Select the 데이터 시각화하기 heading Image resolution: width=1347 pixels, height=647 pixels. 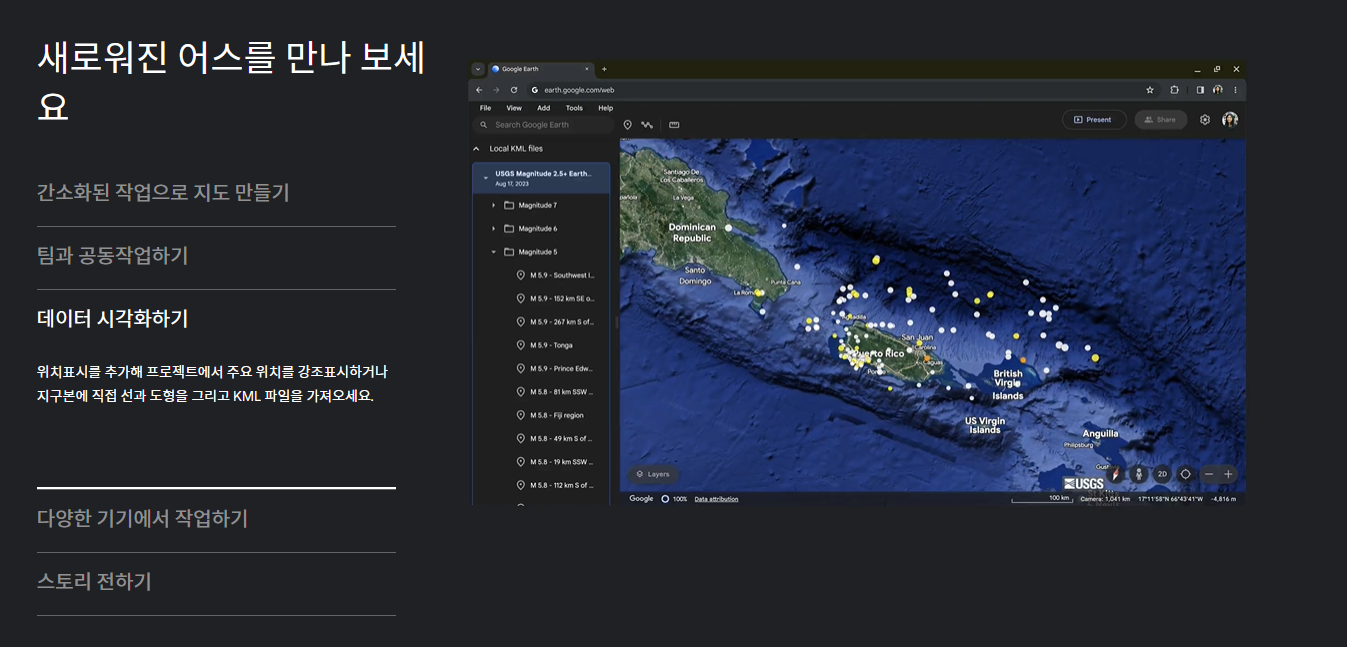[x=112, y=318]
